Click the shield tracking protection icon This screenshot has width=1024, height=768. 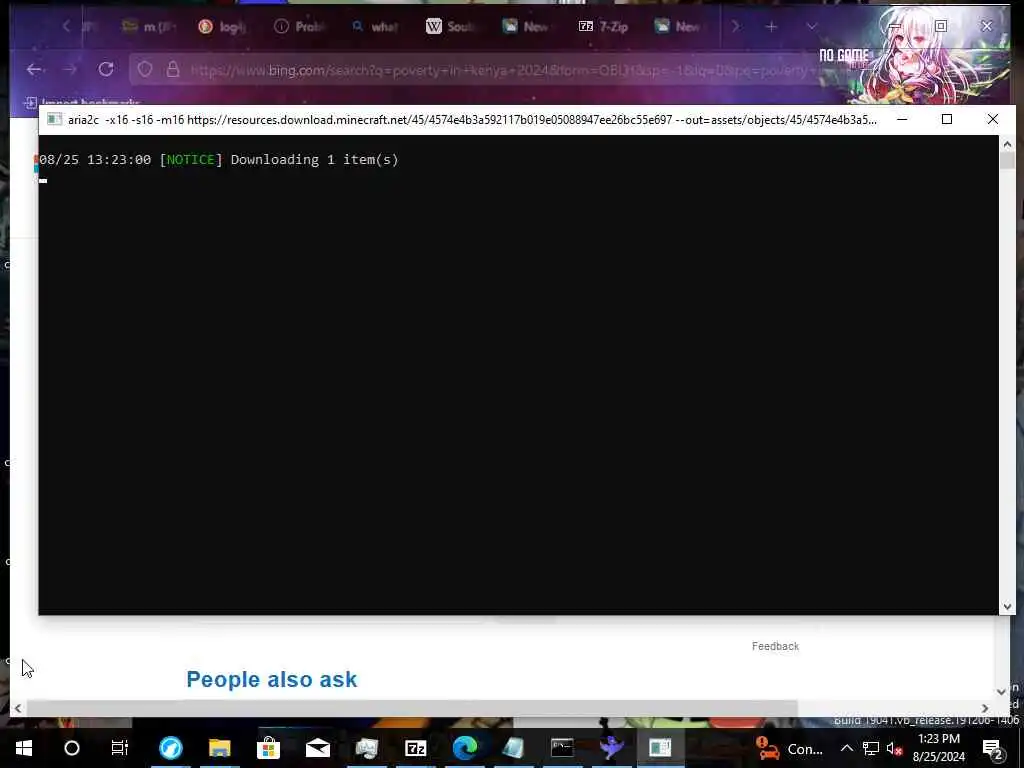(145, 69)
